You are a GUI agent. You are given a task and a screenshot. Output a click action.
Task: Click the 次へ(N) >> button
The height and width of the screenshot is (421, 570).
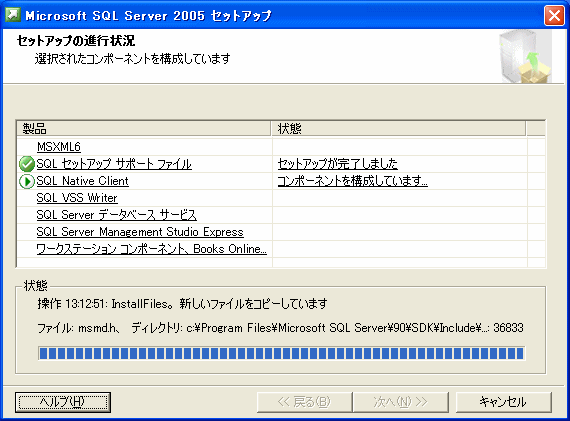point(401,402)
